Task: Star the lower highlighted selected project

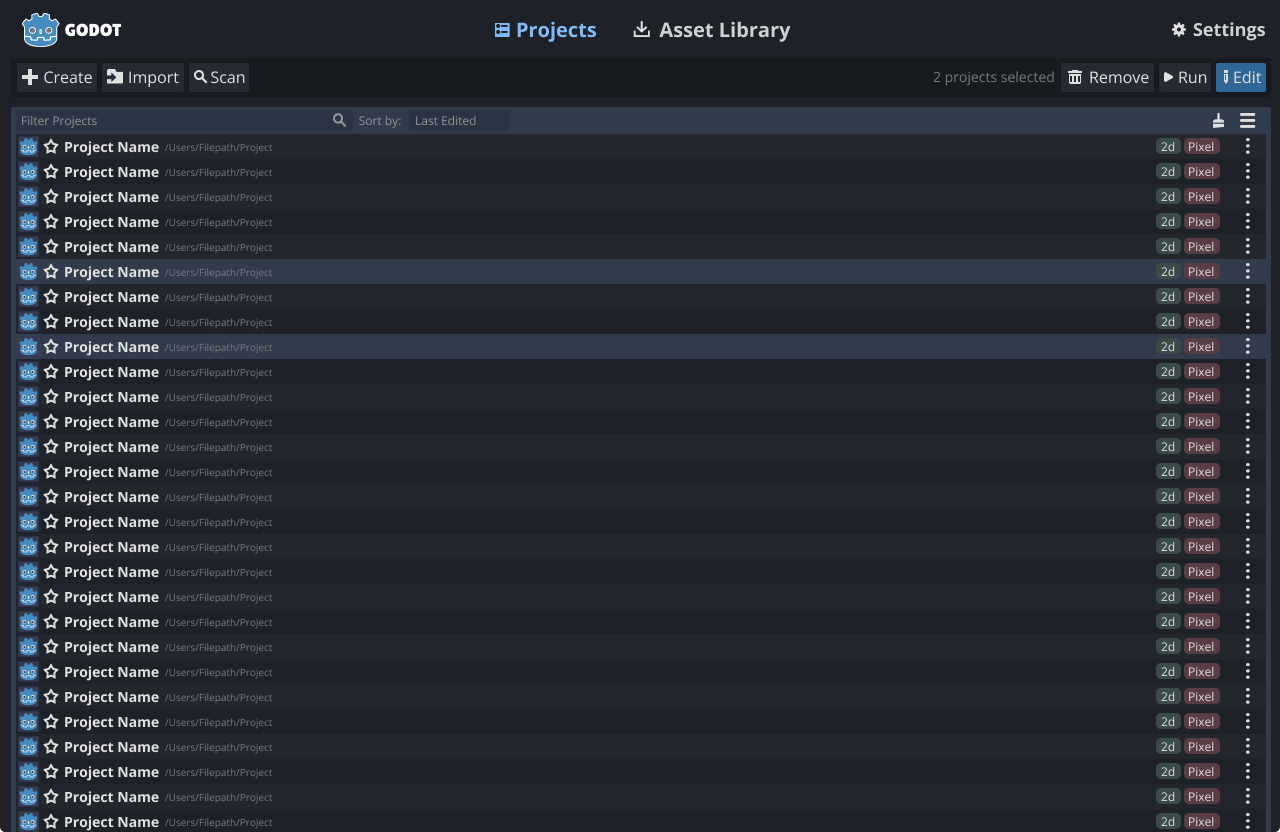Action: 51,346
